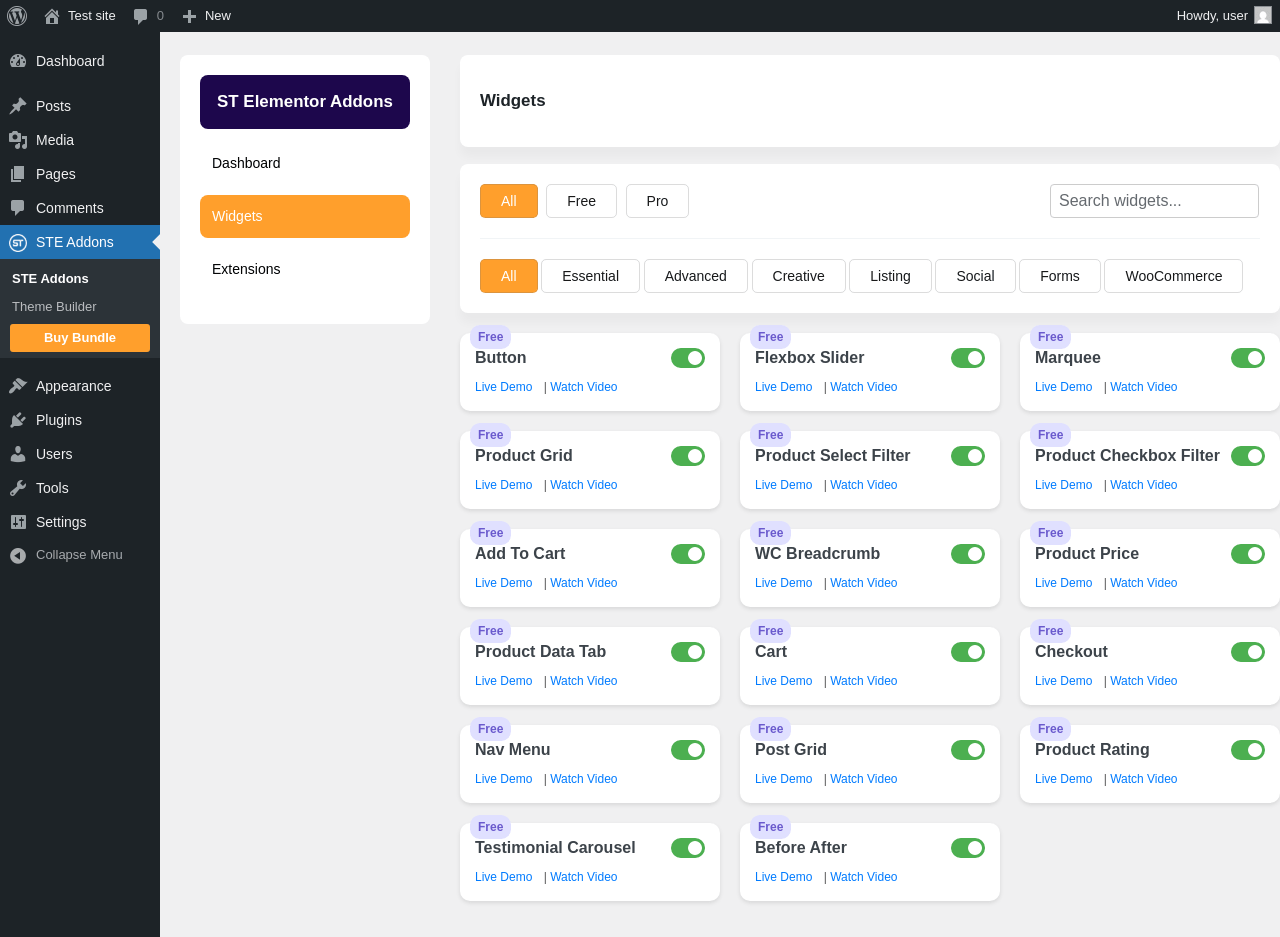
Task: Toggle off the Marquee widget
Action: click(x=1248, y=358)
